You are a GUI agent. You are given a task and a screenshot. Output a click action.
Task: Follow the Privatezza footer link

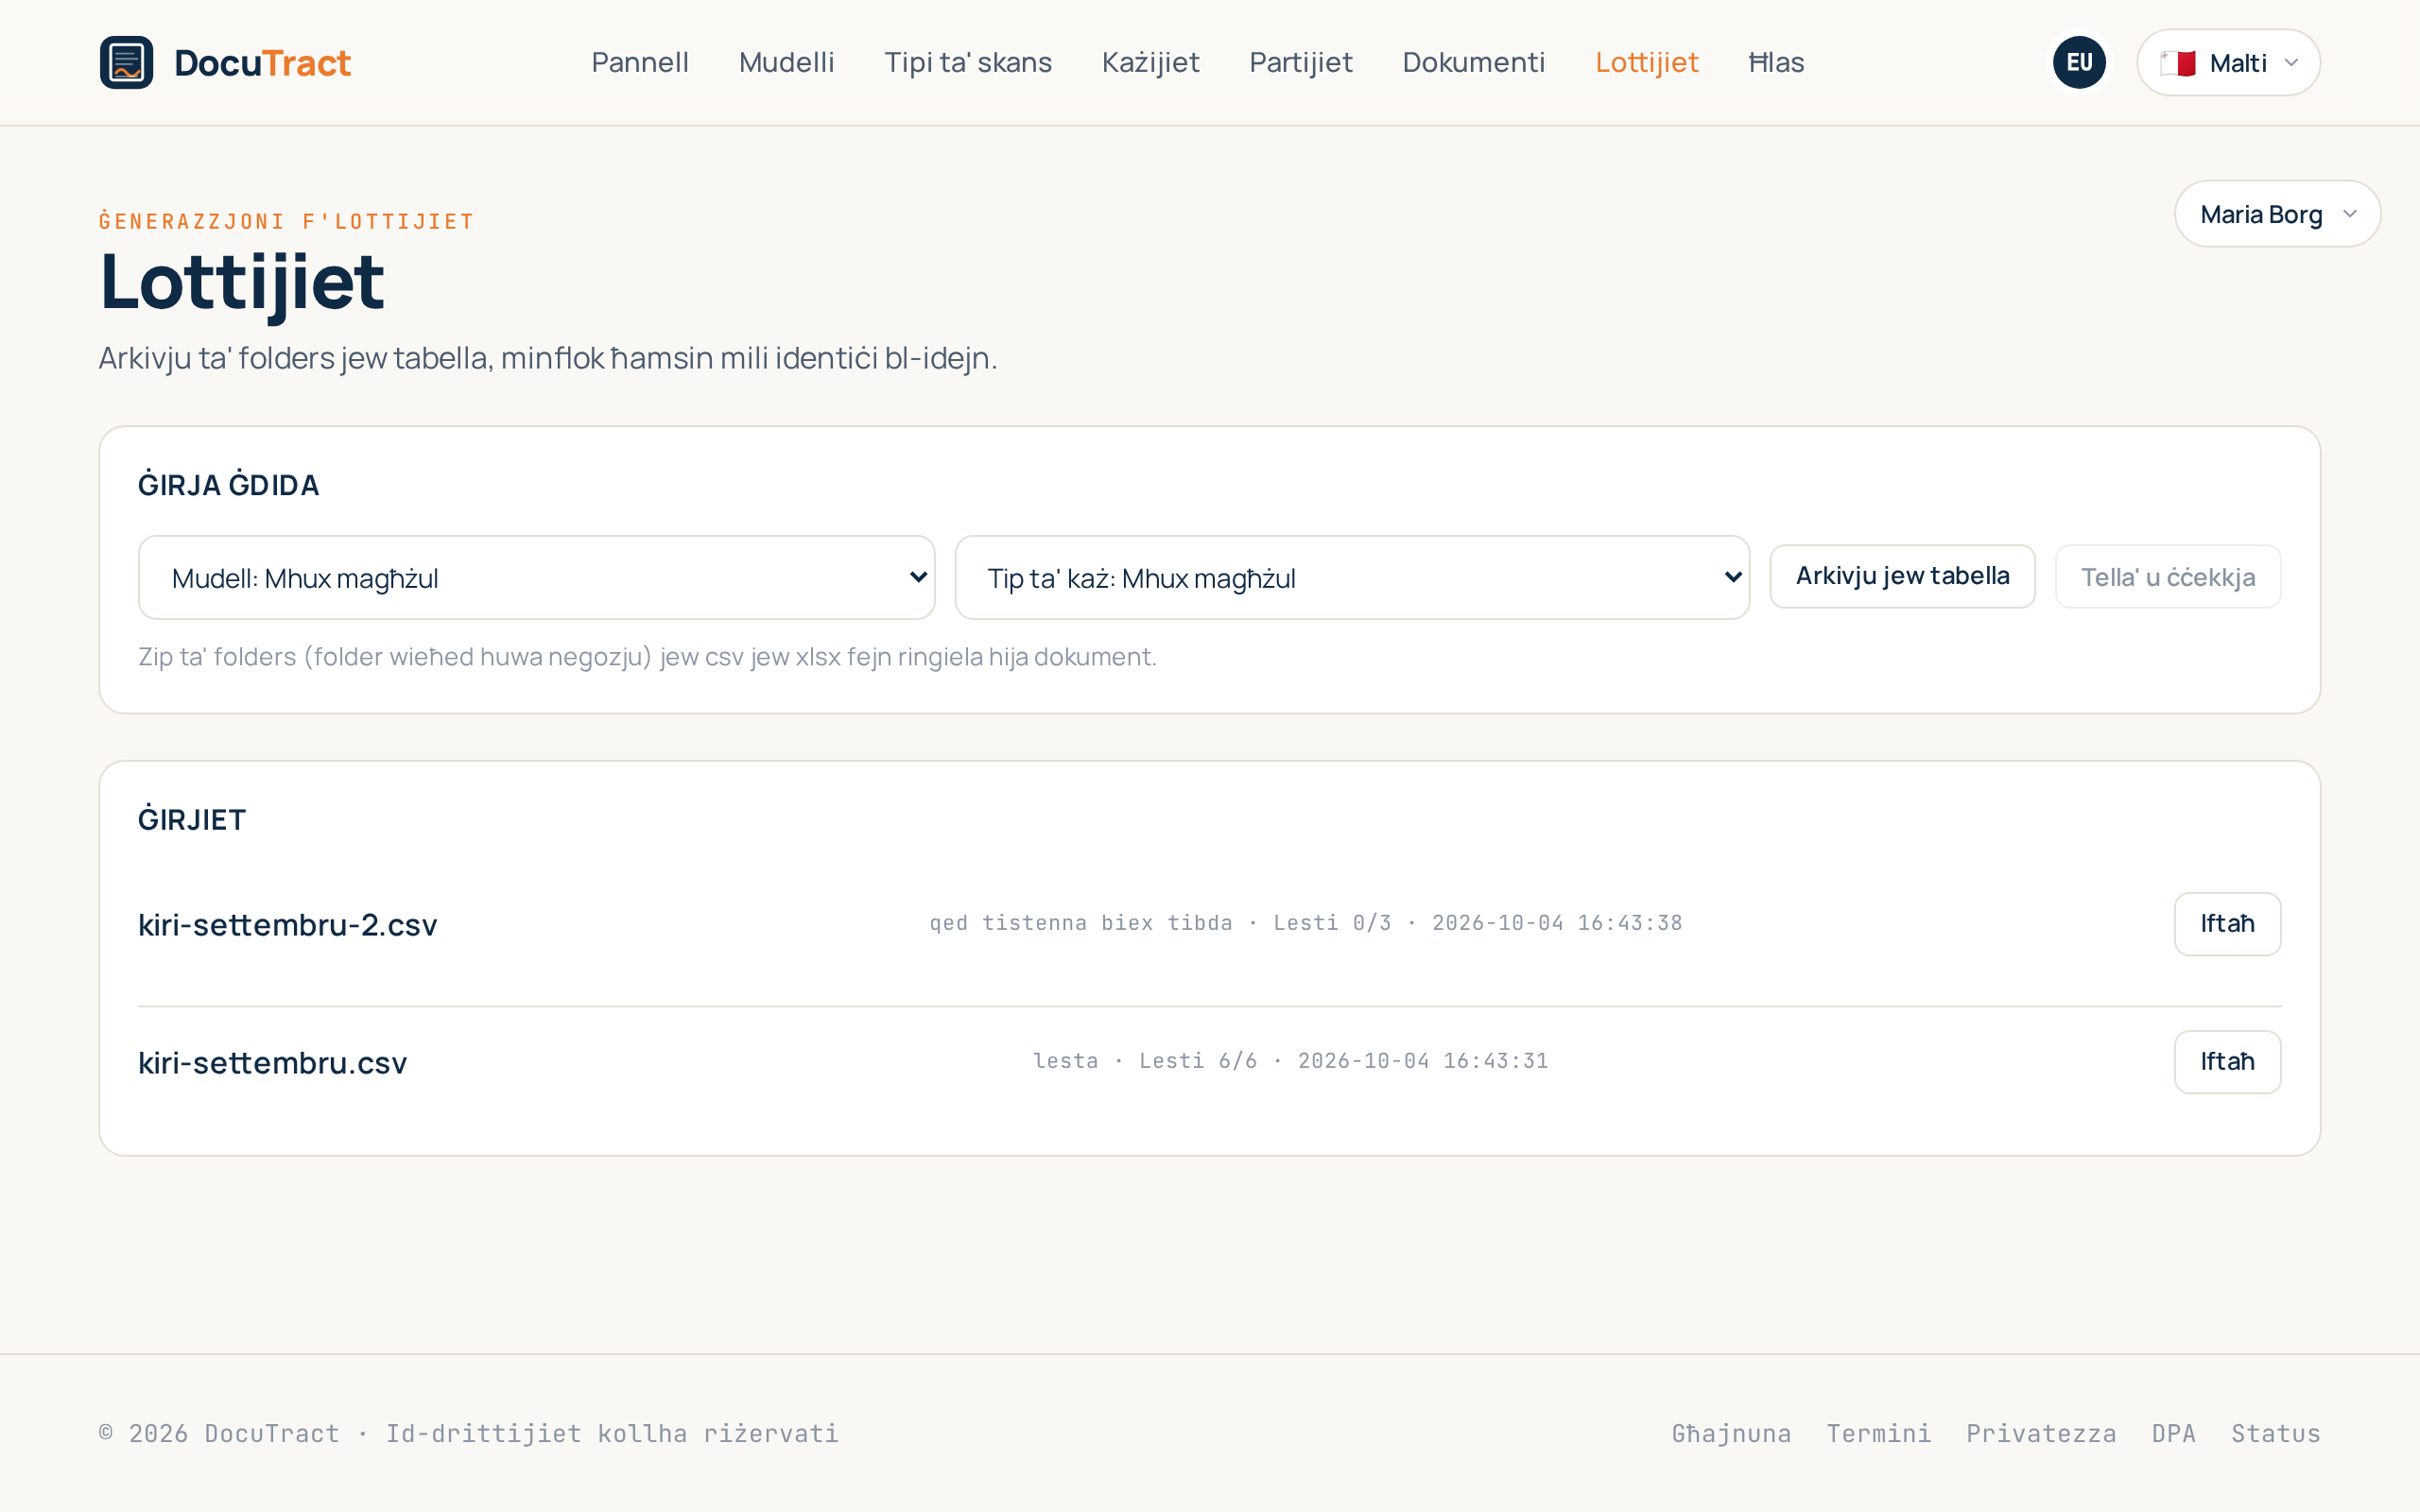2041,1433
